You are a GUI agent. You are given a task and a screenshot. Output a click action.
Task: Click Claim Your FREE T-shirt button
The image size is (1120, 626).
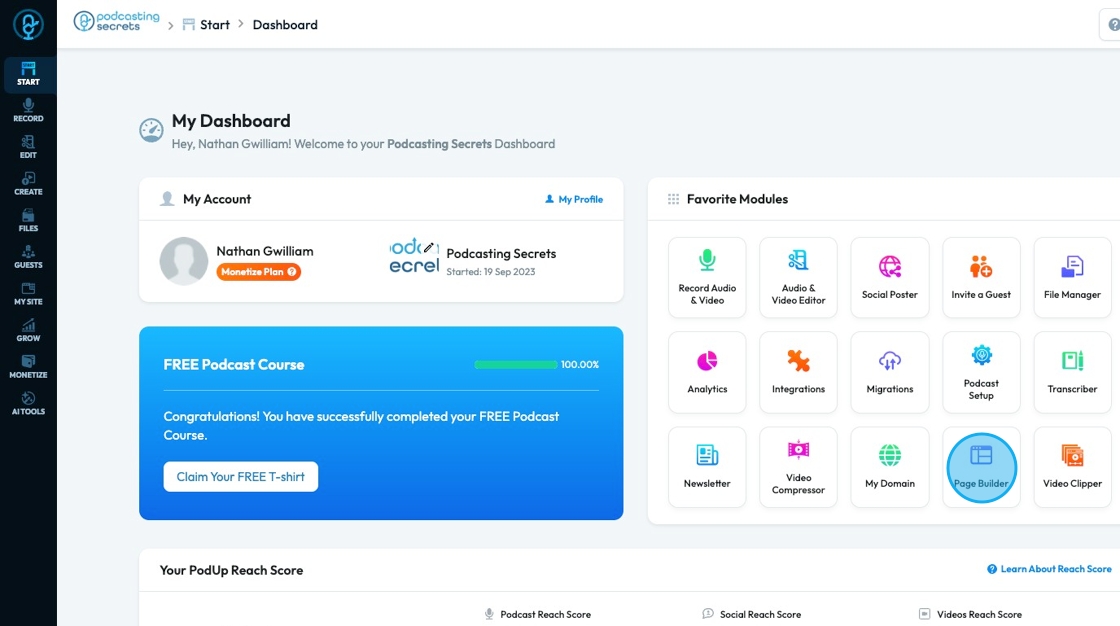tap(241, 477)
